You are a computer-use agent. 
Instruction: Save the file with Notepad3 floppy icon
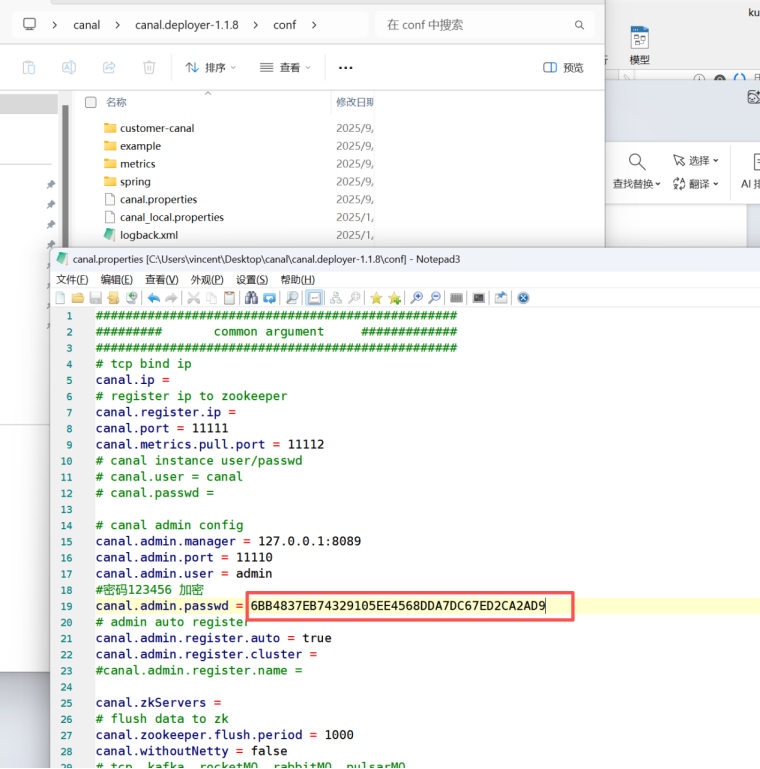click(96, 298)
